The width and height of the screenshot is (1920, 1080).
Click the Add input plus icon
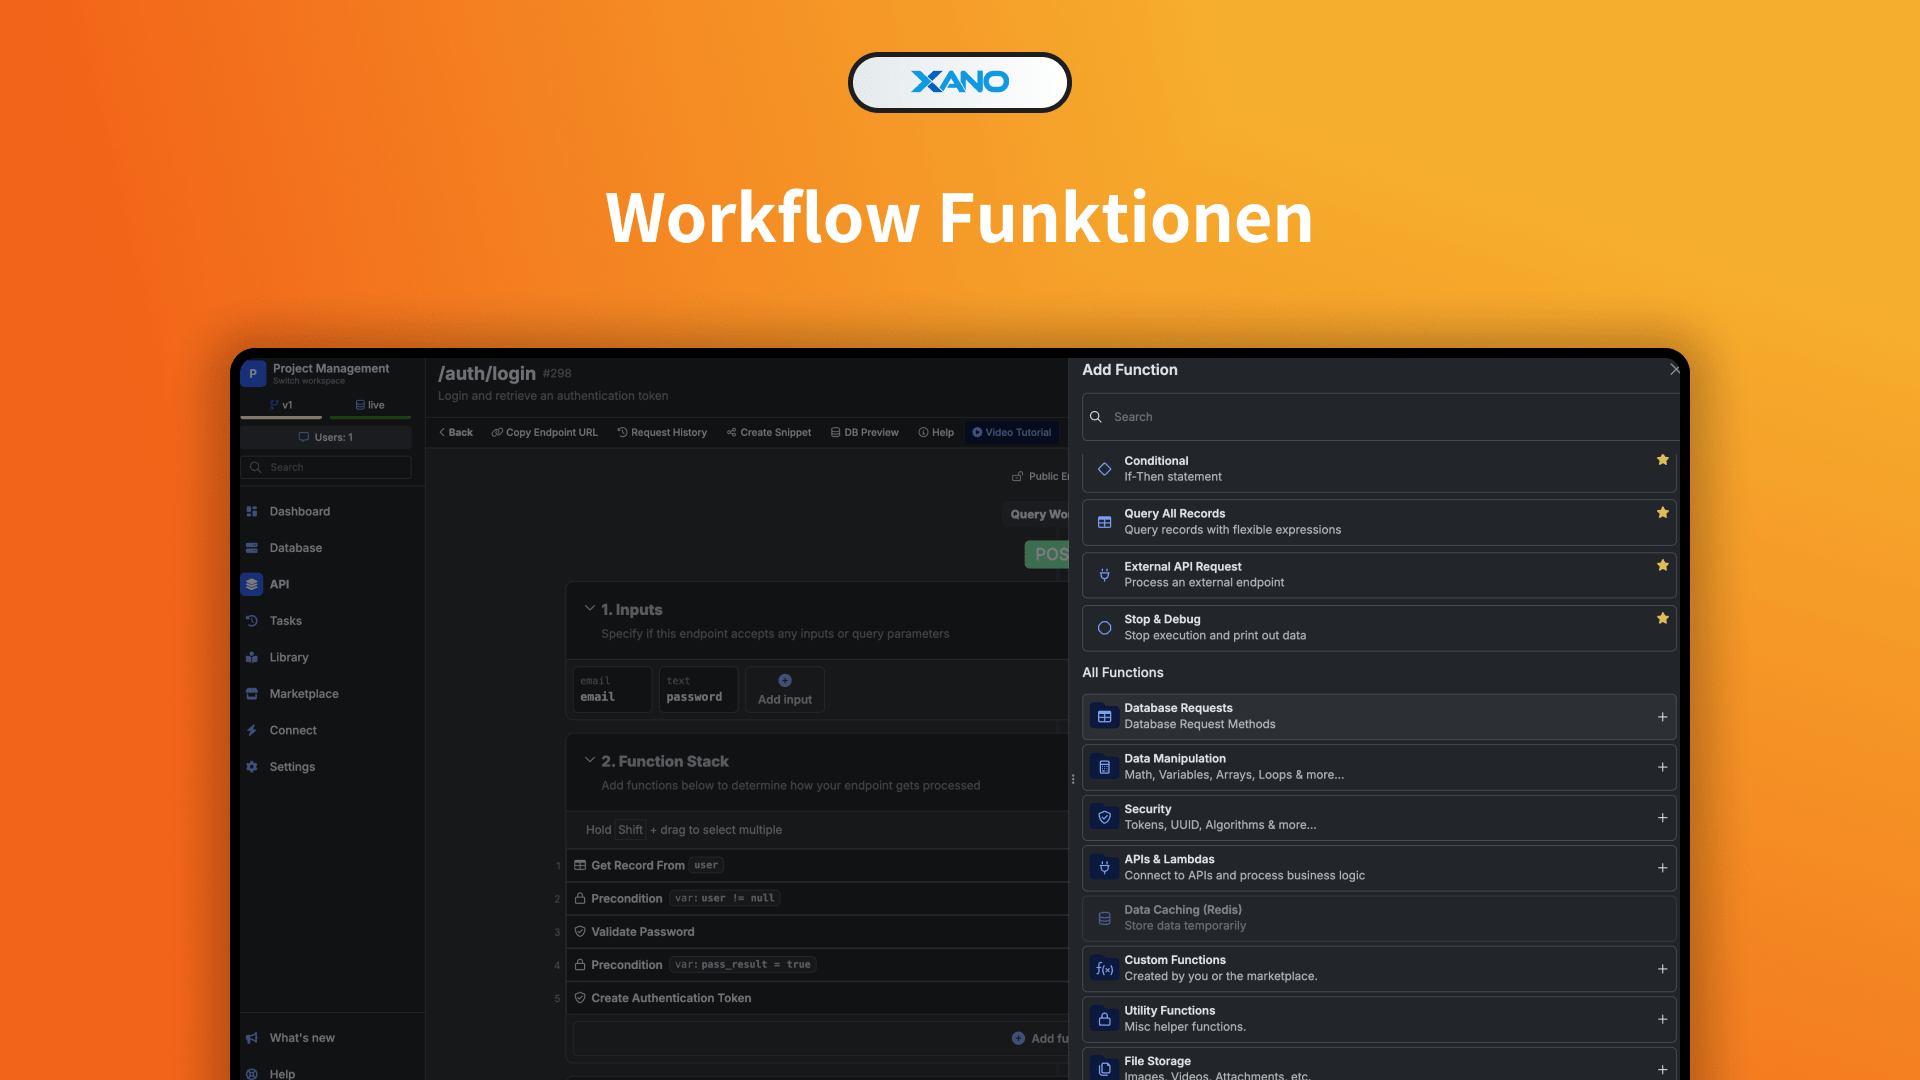tap(785, 681)
